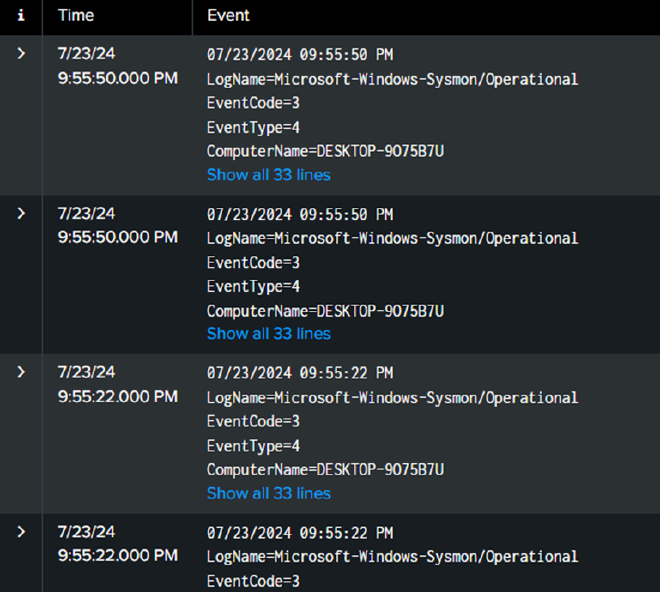Click the first event's 9:55:50.000 PM timestamp
This screenshot has width=660, height=592.
click(118, 78)
